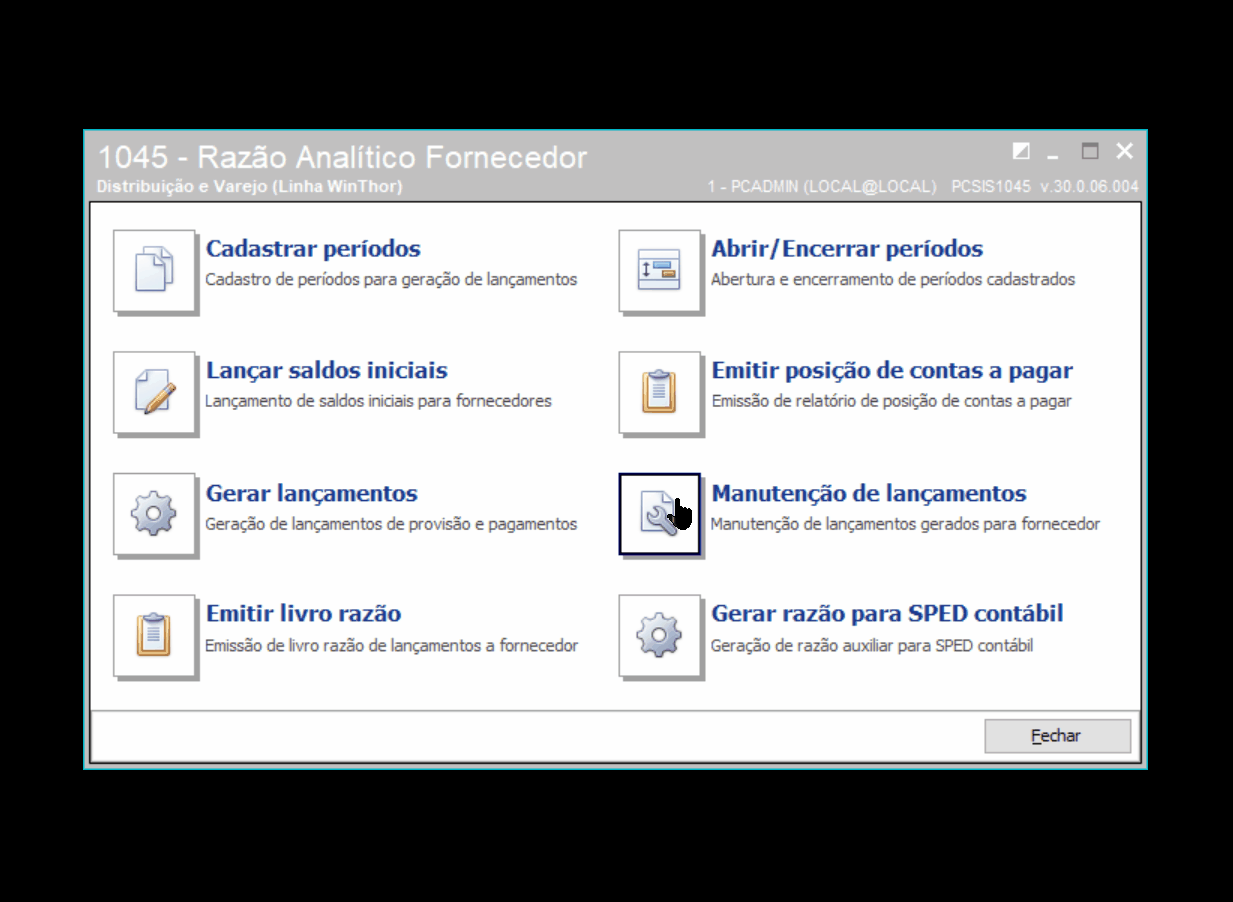The height and width of the screenshot is (902, 1233).
Task: Click text 'Cadastro de períodos para geração de lançamentos'
Action: click(391, 280)
